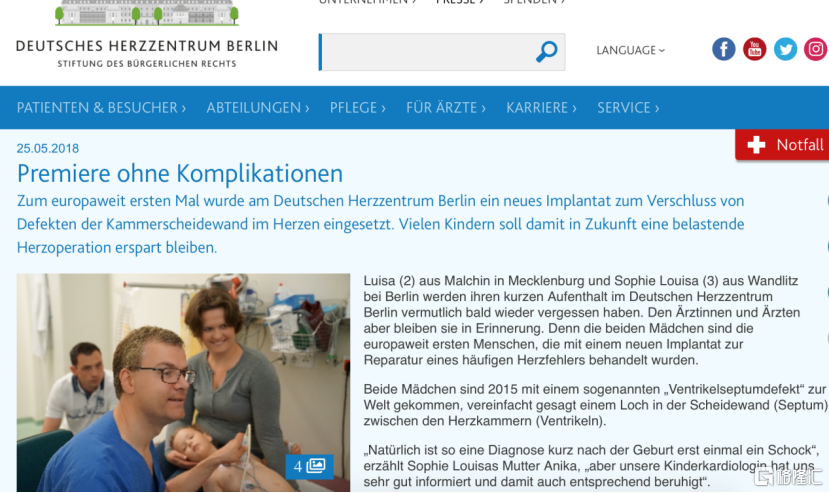Open the Premiere ohne Komplikationen headline
This screenshot has height=493, width=829.
point(180,174)
